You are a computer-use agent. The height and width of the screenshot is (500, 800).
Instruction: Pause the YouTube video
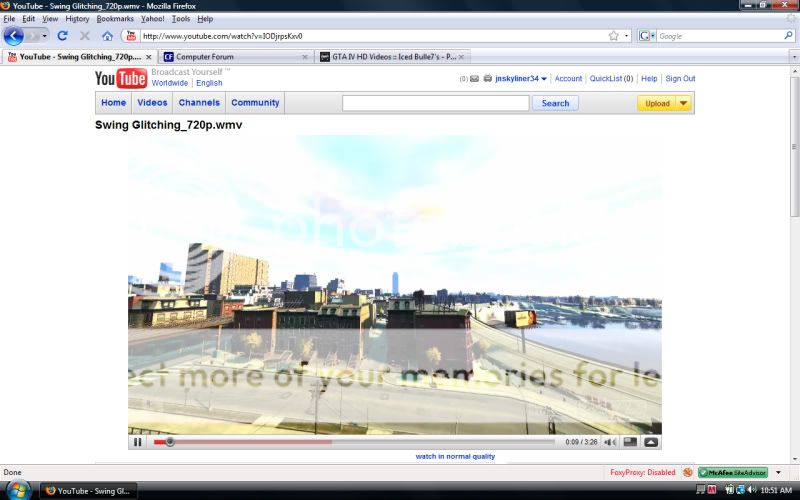[x=137, y=442]
